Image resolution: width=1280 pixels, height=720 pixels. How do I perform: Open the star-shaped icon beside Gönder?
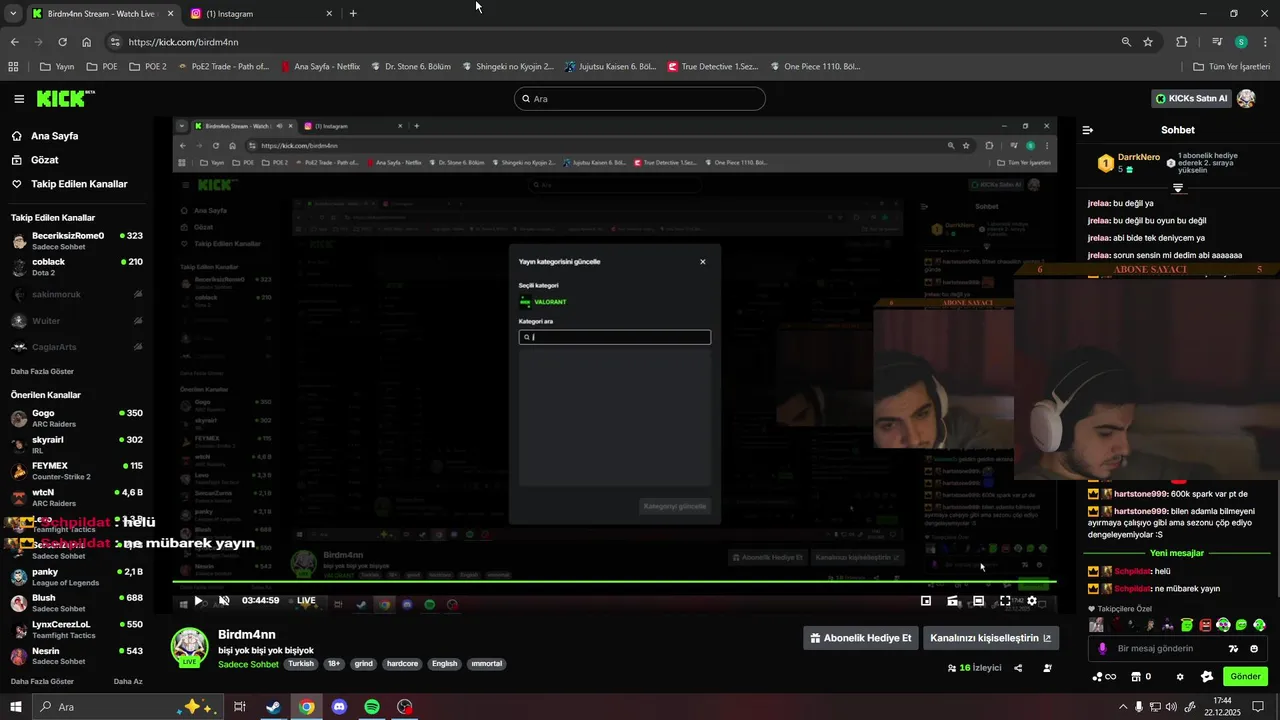coord(1207,677)
